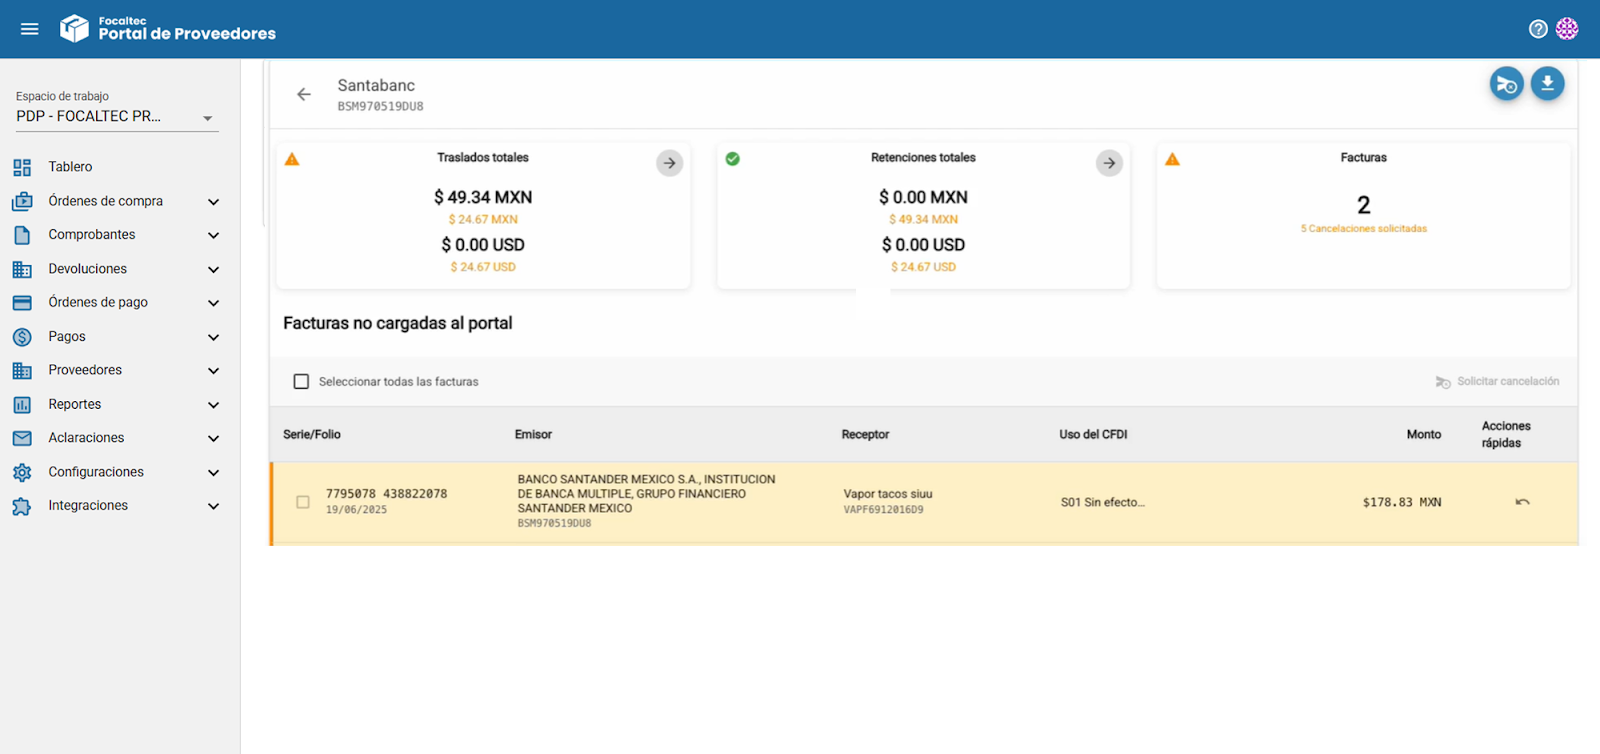
Task: Expand Aclaraciones chevron
Action: click(213, 439)
